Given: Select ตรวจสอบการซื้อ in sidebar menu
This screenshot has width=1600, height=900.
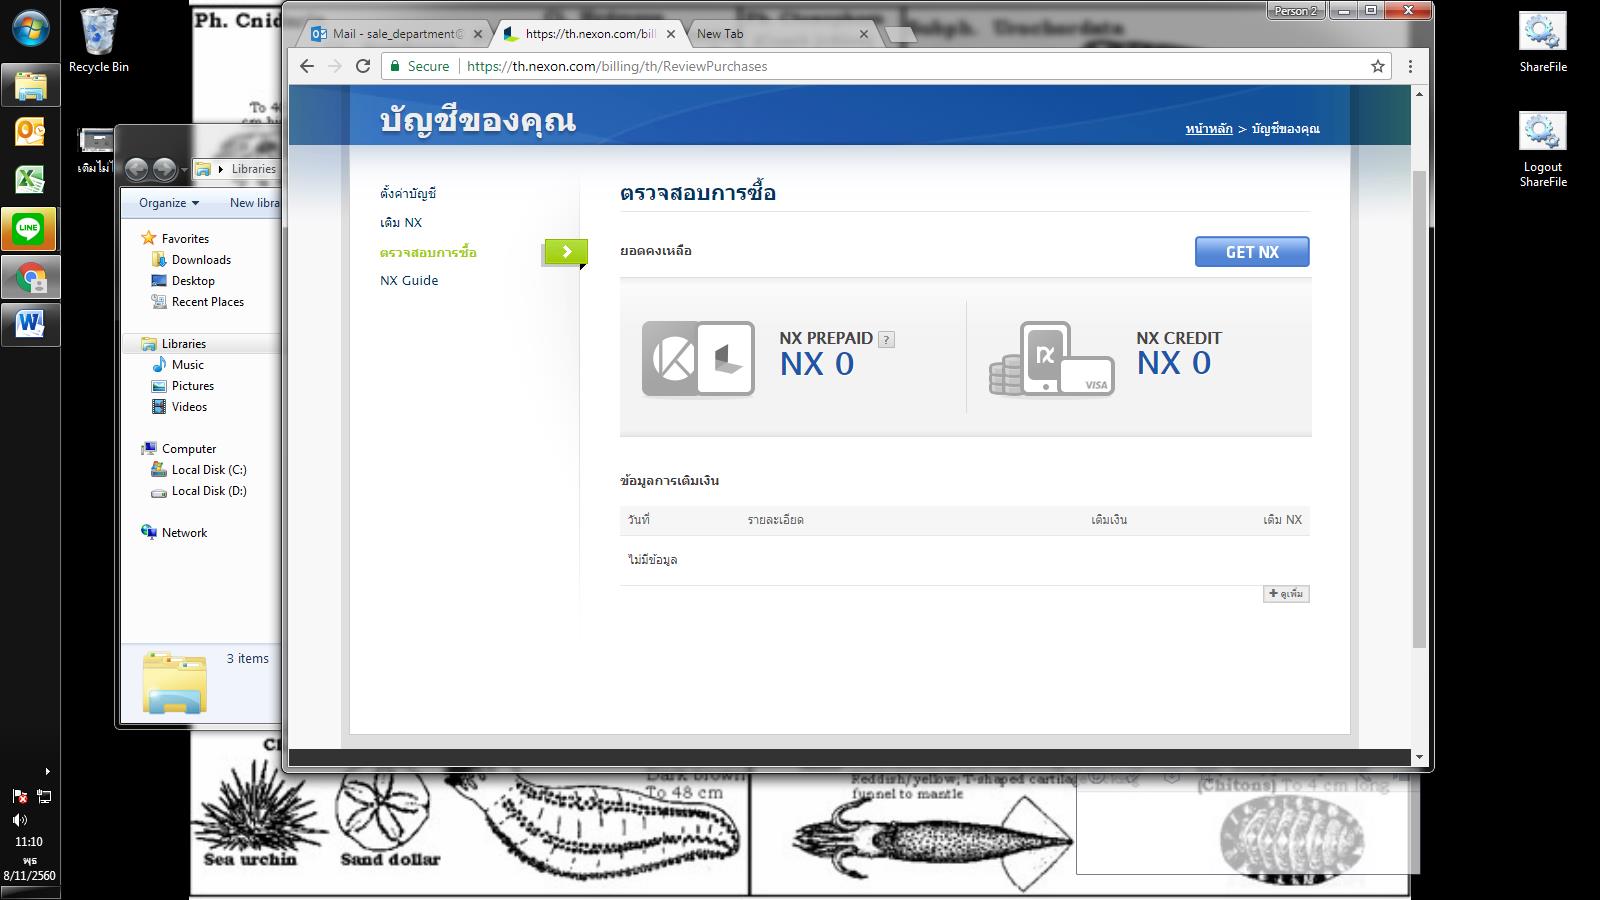Looking at the screenshot, I should 428,253.
